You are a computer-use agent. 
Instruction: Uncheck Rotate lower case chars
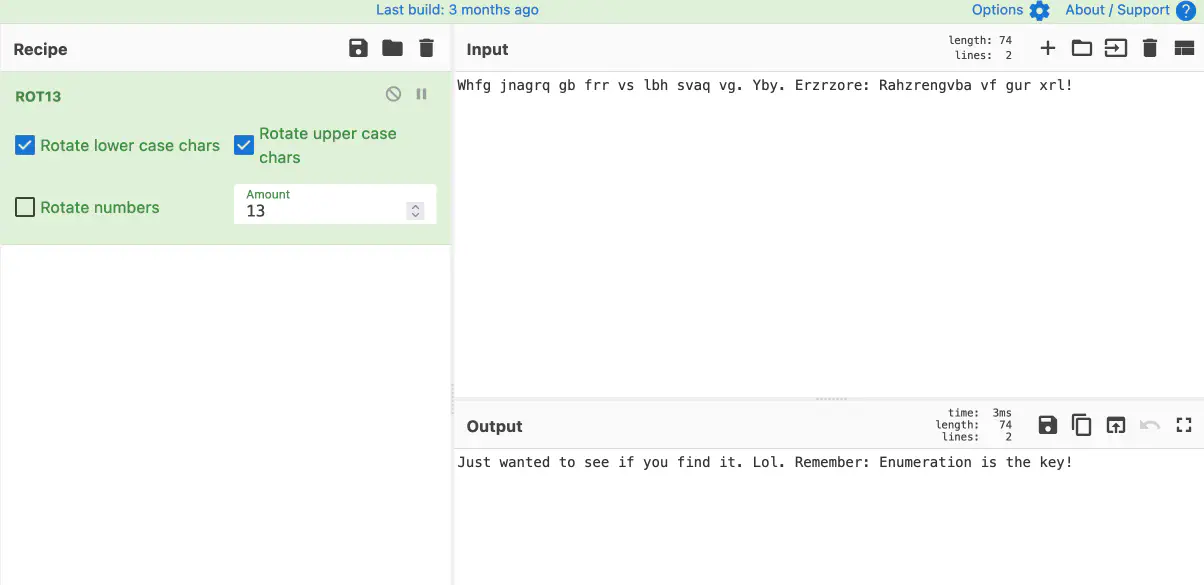[25, 146]
